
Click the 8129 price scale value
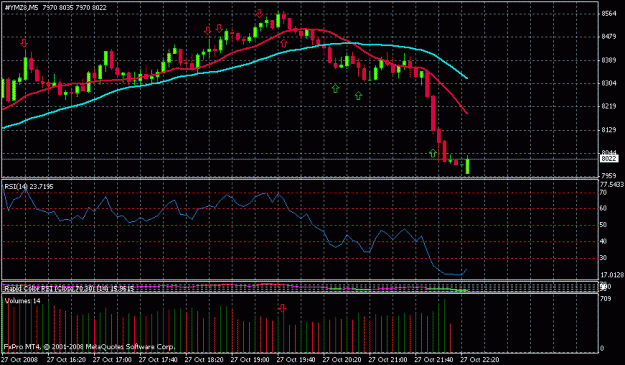coord(609,130)
